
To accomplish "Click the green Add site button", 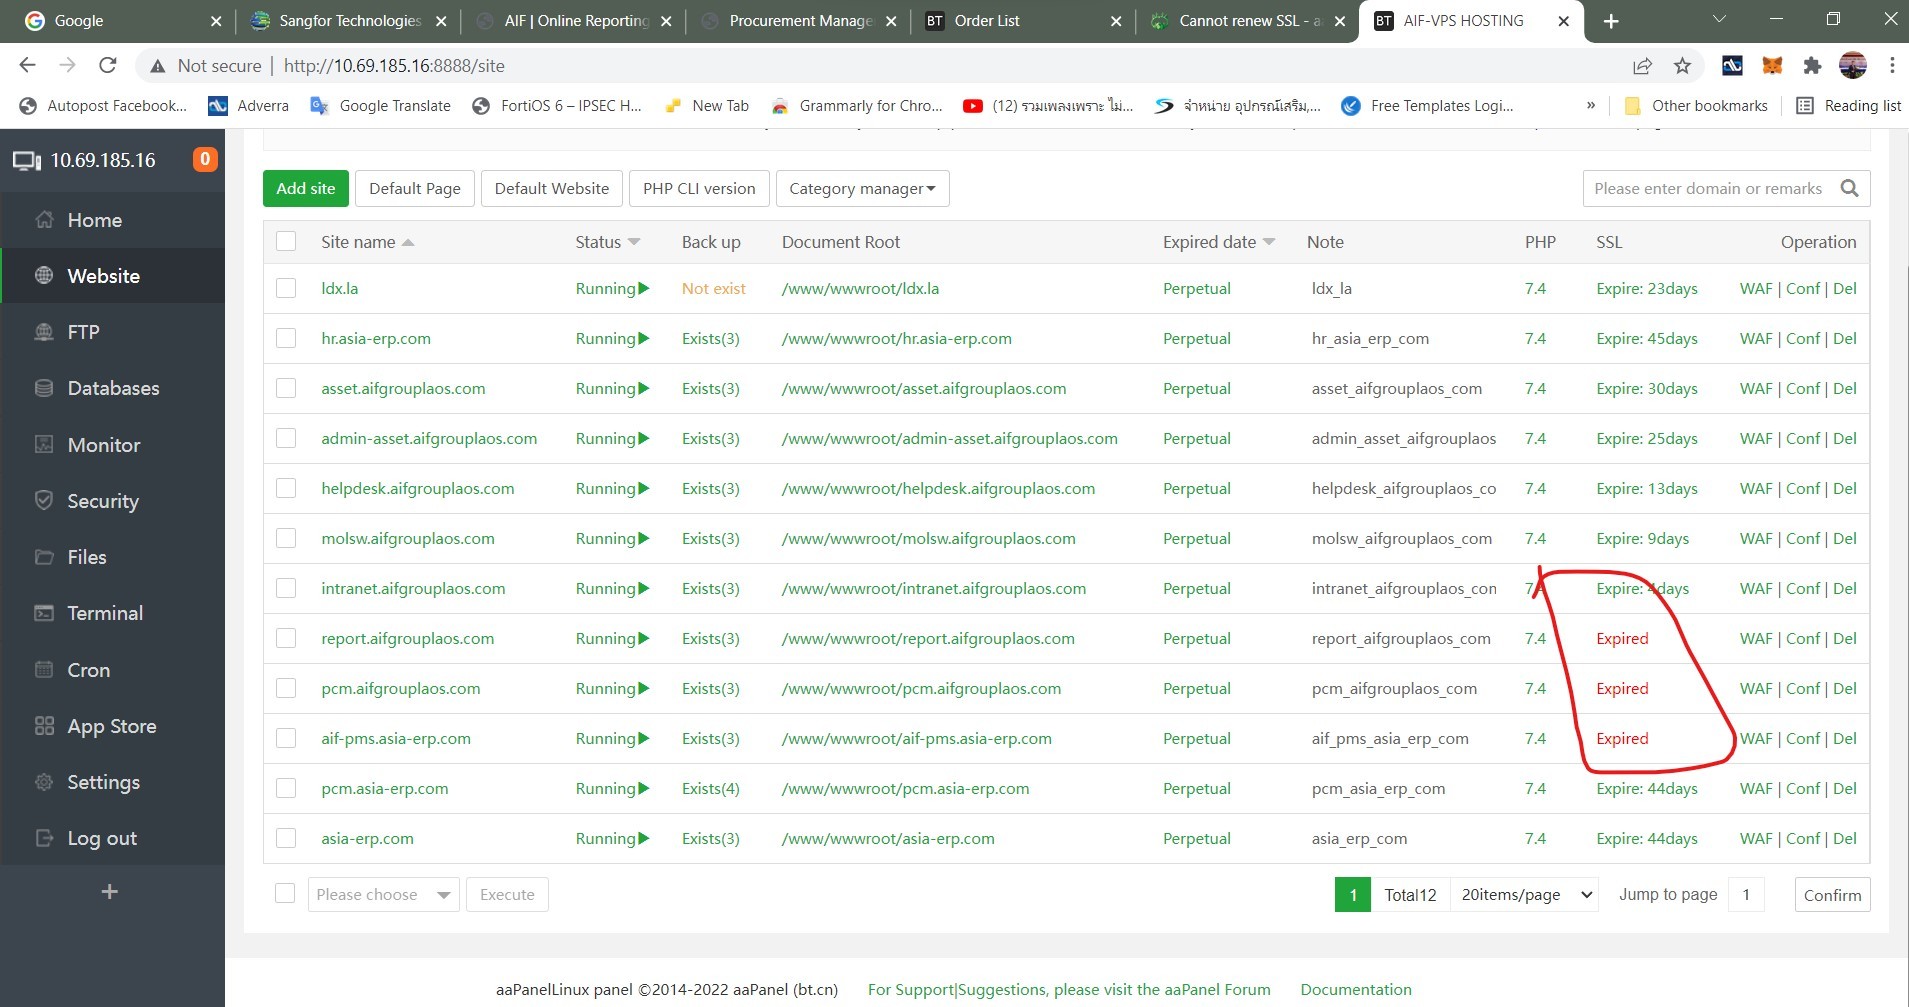I will (306, 188).
